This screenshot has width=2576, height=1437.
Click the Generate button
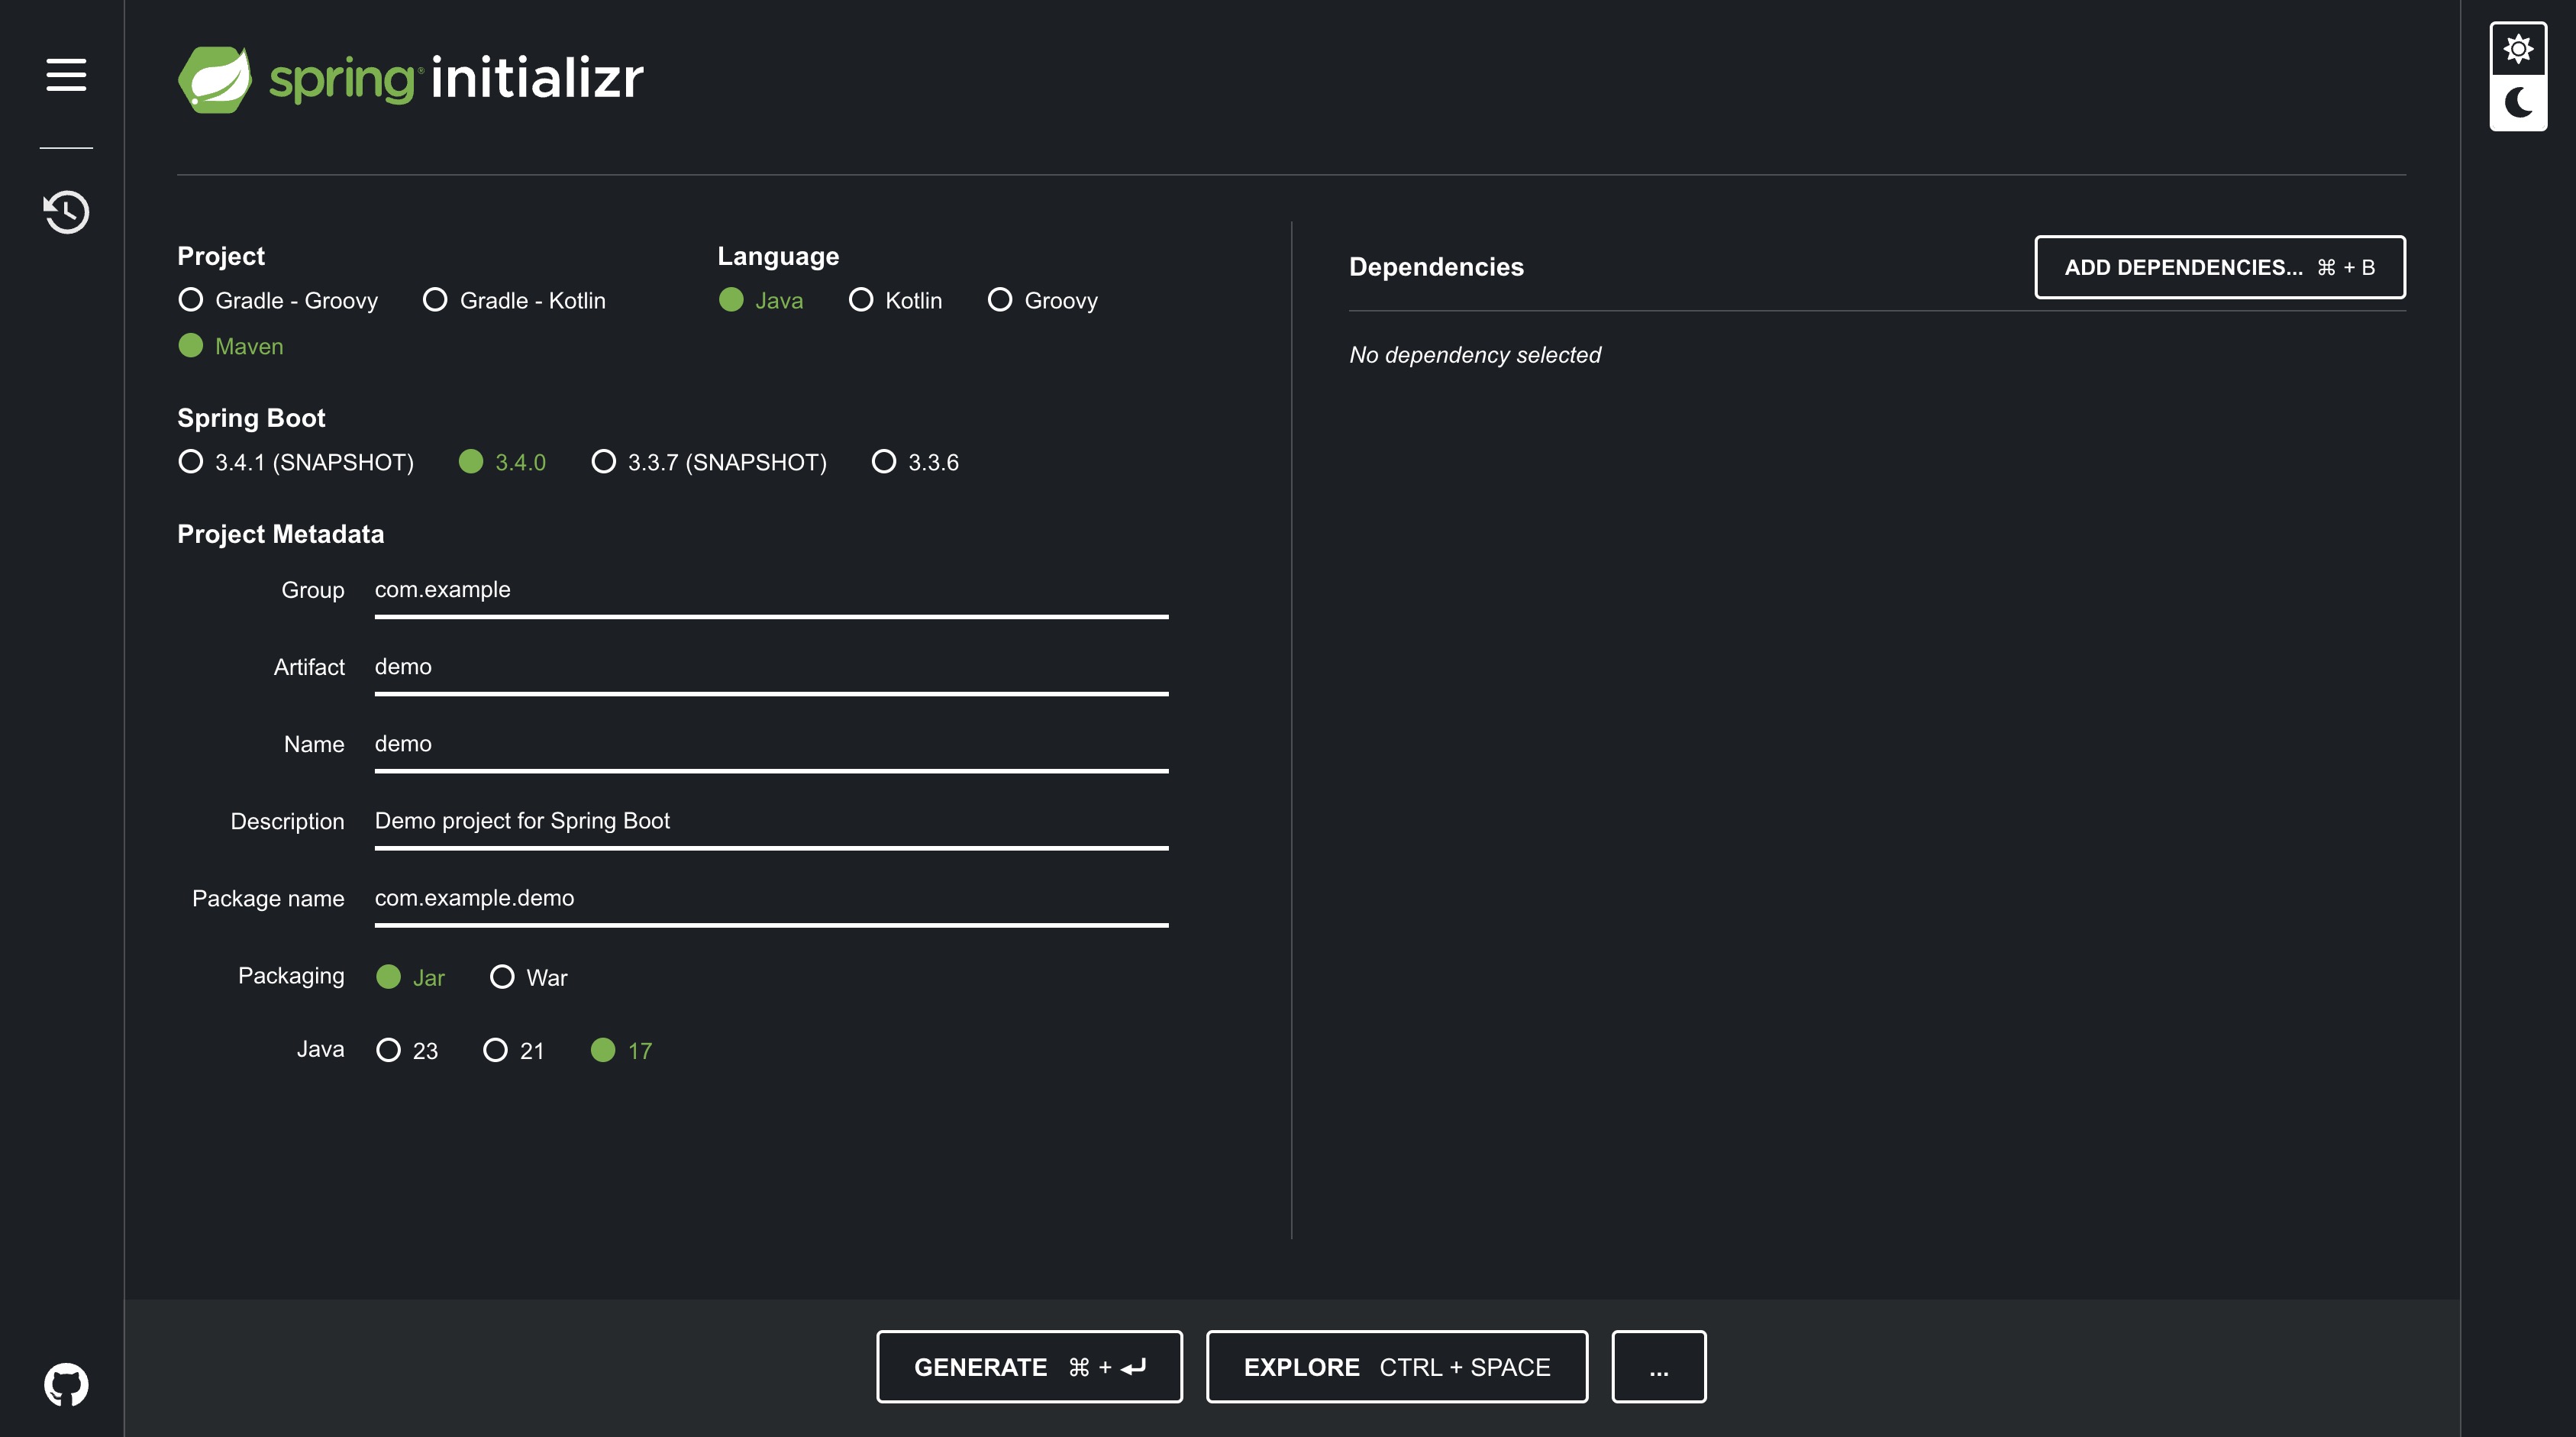pos(1029,1367)
